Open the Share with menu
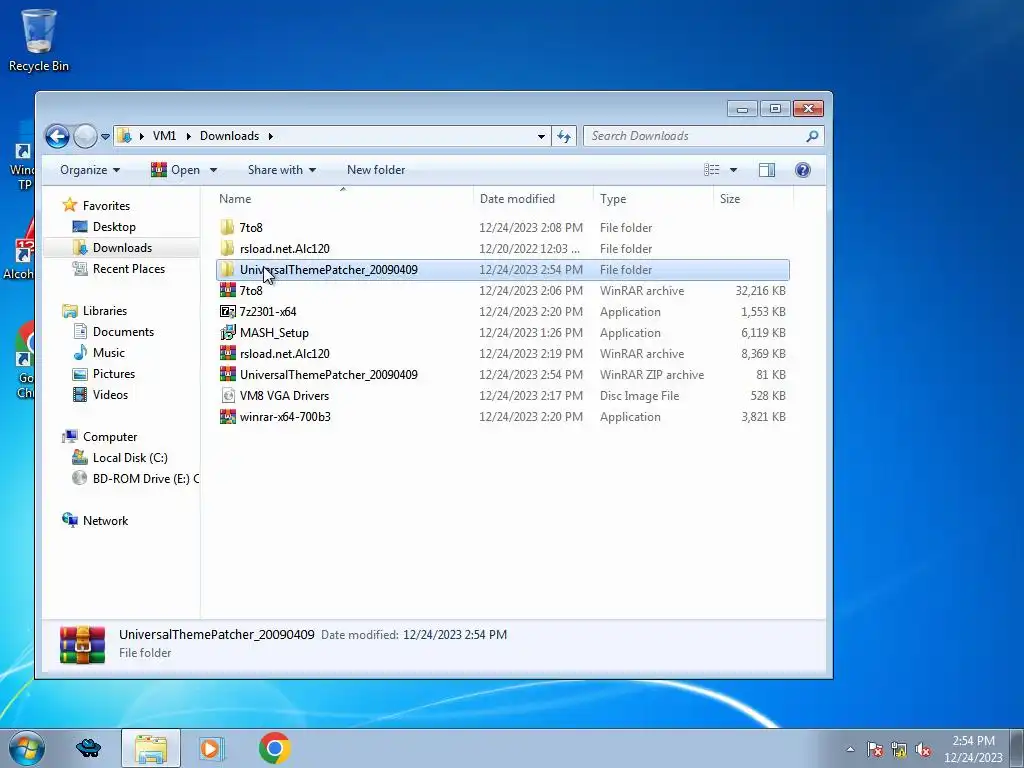Screen dimensions: 1024x768 [x=281, y=170]
